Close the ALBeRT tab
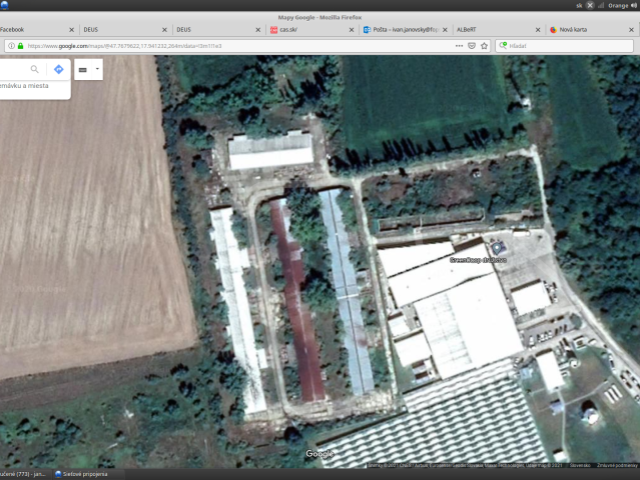The width and height of the screenshot is (640, 480). tap(538, 30)
